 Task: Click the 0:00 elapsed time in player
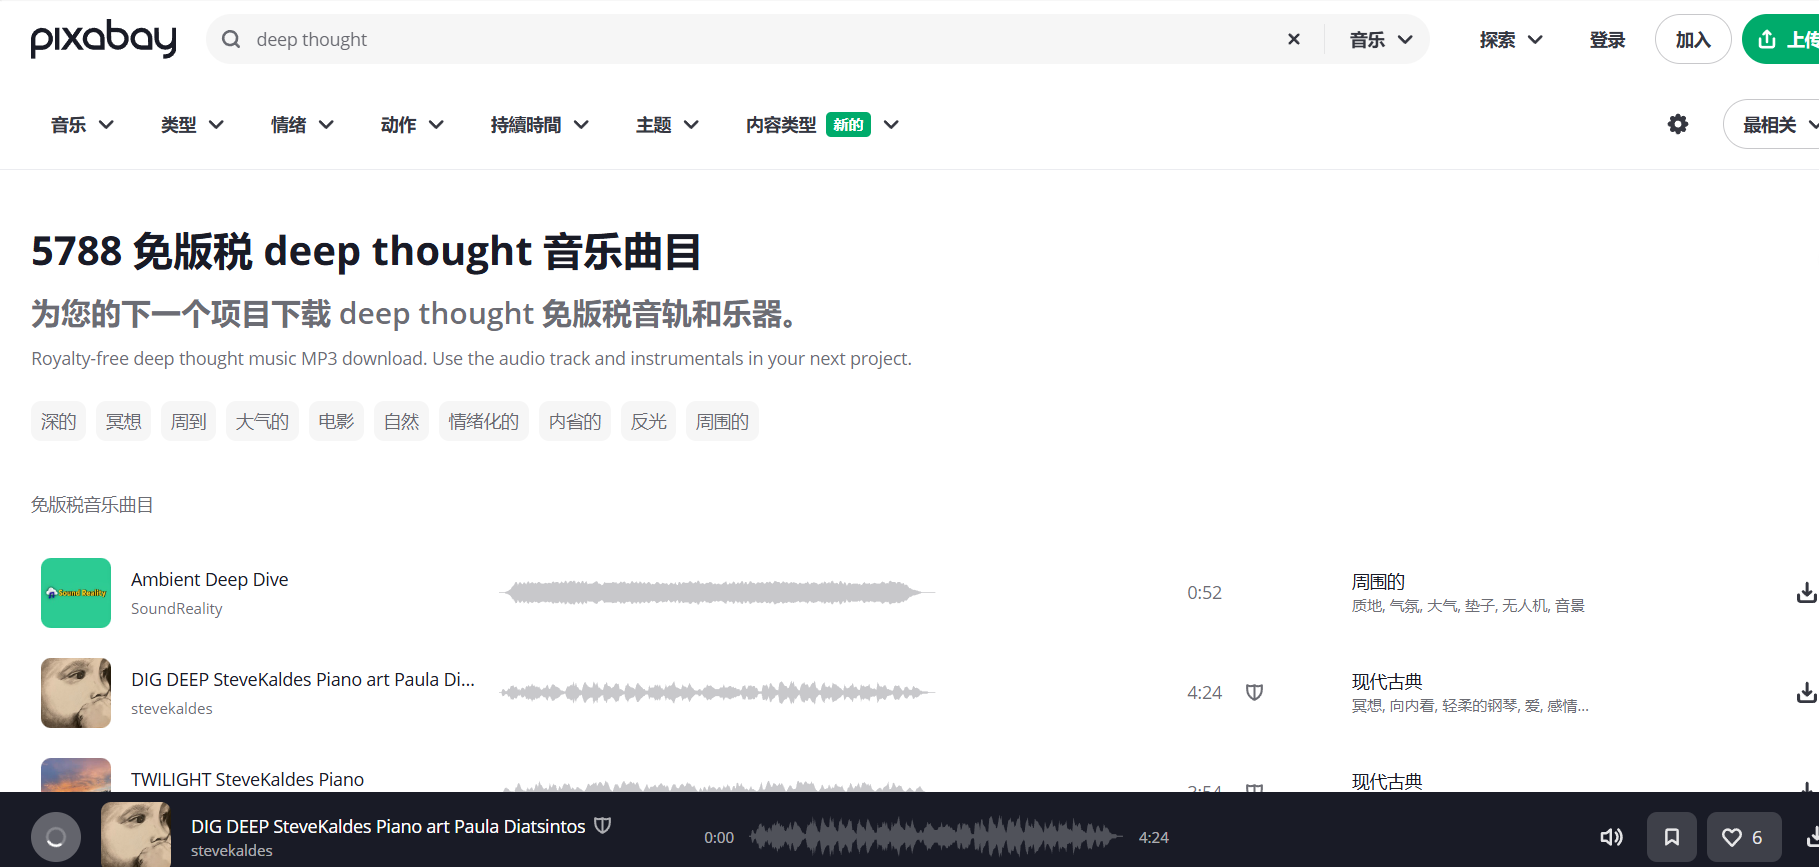pyautogui.click(x=719, y=837)
